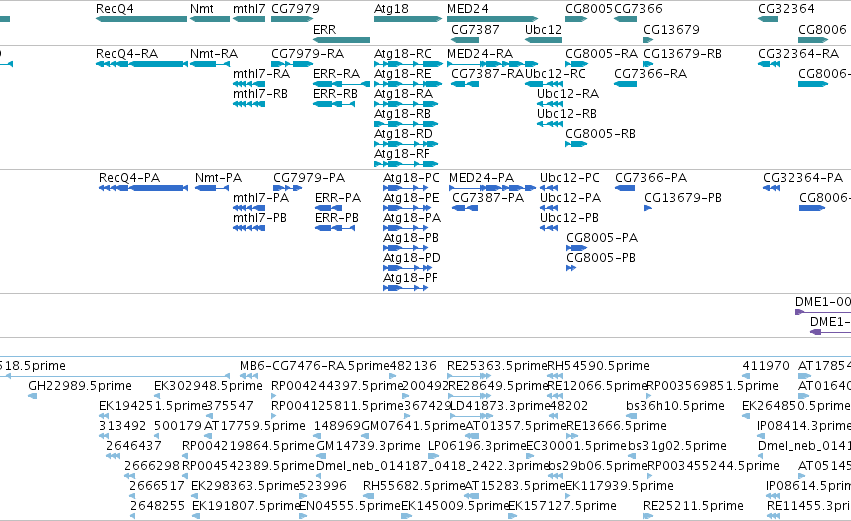The width and height of the screenshot is (851, 521).
Task: Click the mthl7-PB protein label
Action: point(259,218)
